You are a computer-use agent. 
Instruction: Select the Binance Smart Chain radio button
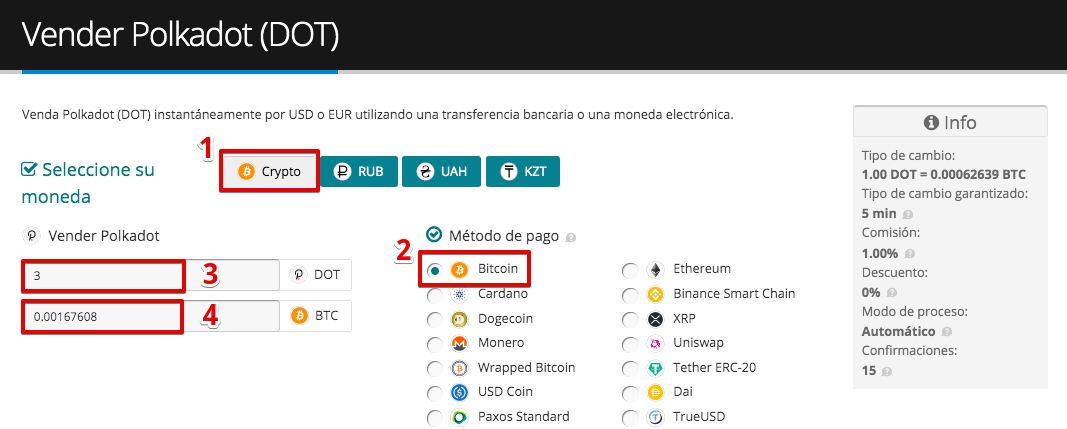630,296
